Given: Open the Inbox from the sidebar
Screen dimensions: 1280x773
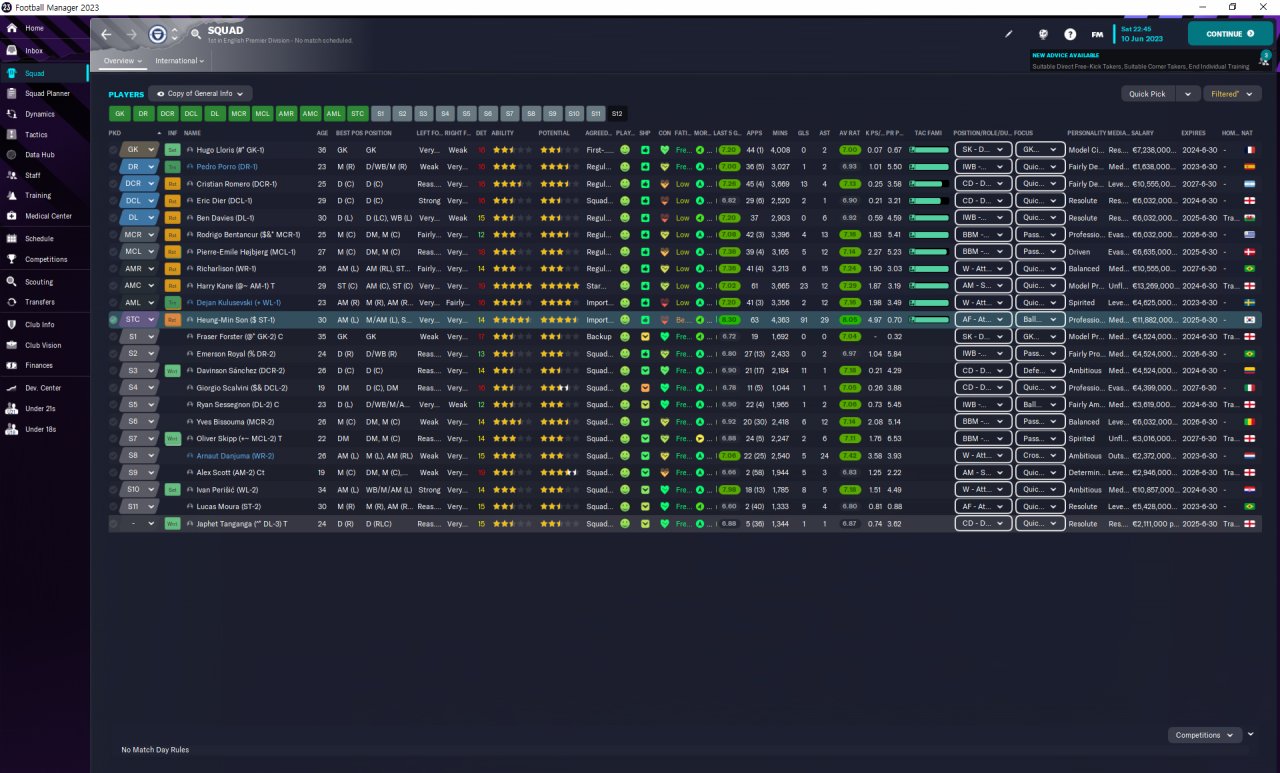Looking at the screenshot, I should (34, 50).
